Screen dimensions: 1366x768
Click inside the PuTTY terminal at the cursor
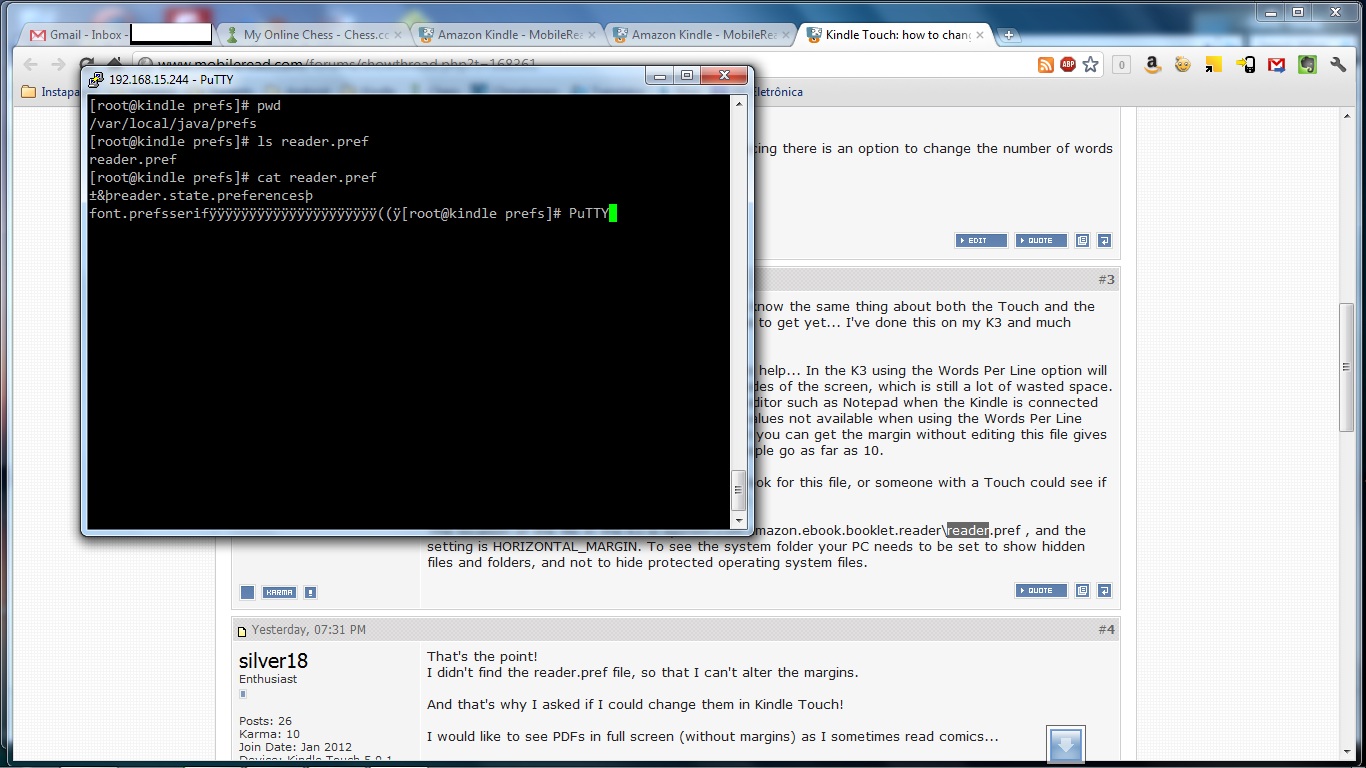click(x=613, y=213)
